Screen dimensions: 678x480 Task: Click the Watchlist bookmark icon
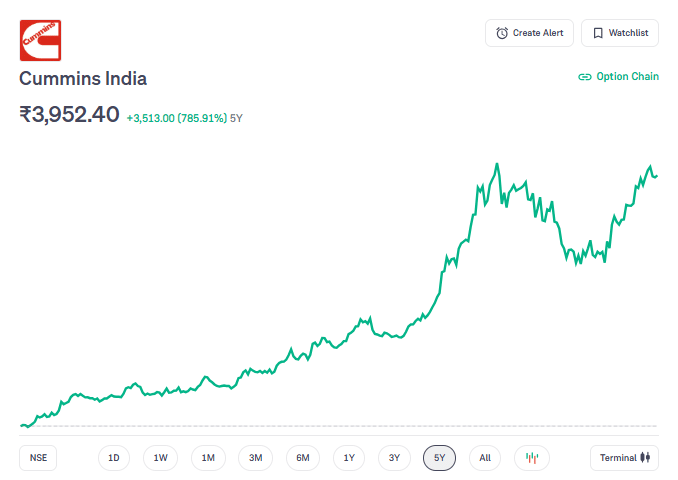pos(598,33)
